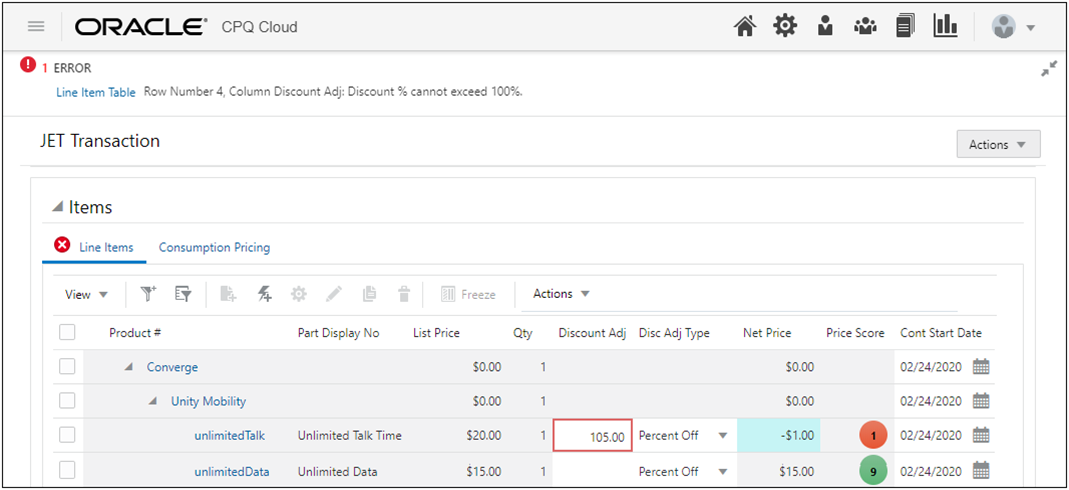The image size is (1069, 490).
Task: Click the Converge Cont Start Date field
Action: [931, 367]
